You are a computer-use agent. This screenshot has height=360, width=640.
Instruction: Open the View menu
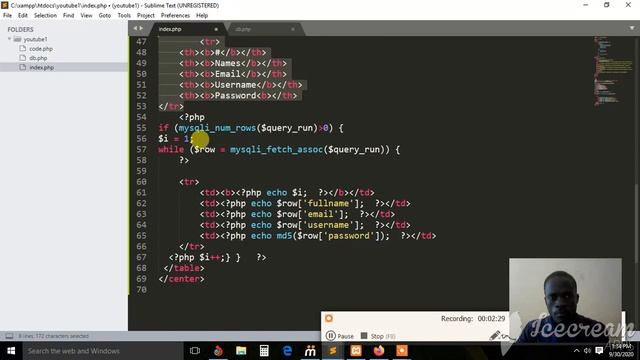(x=86, y=16)
